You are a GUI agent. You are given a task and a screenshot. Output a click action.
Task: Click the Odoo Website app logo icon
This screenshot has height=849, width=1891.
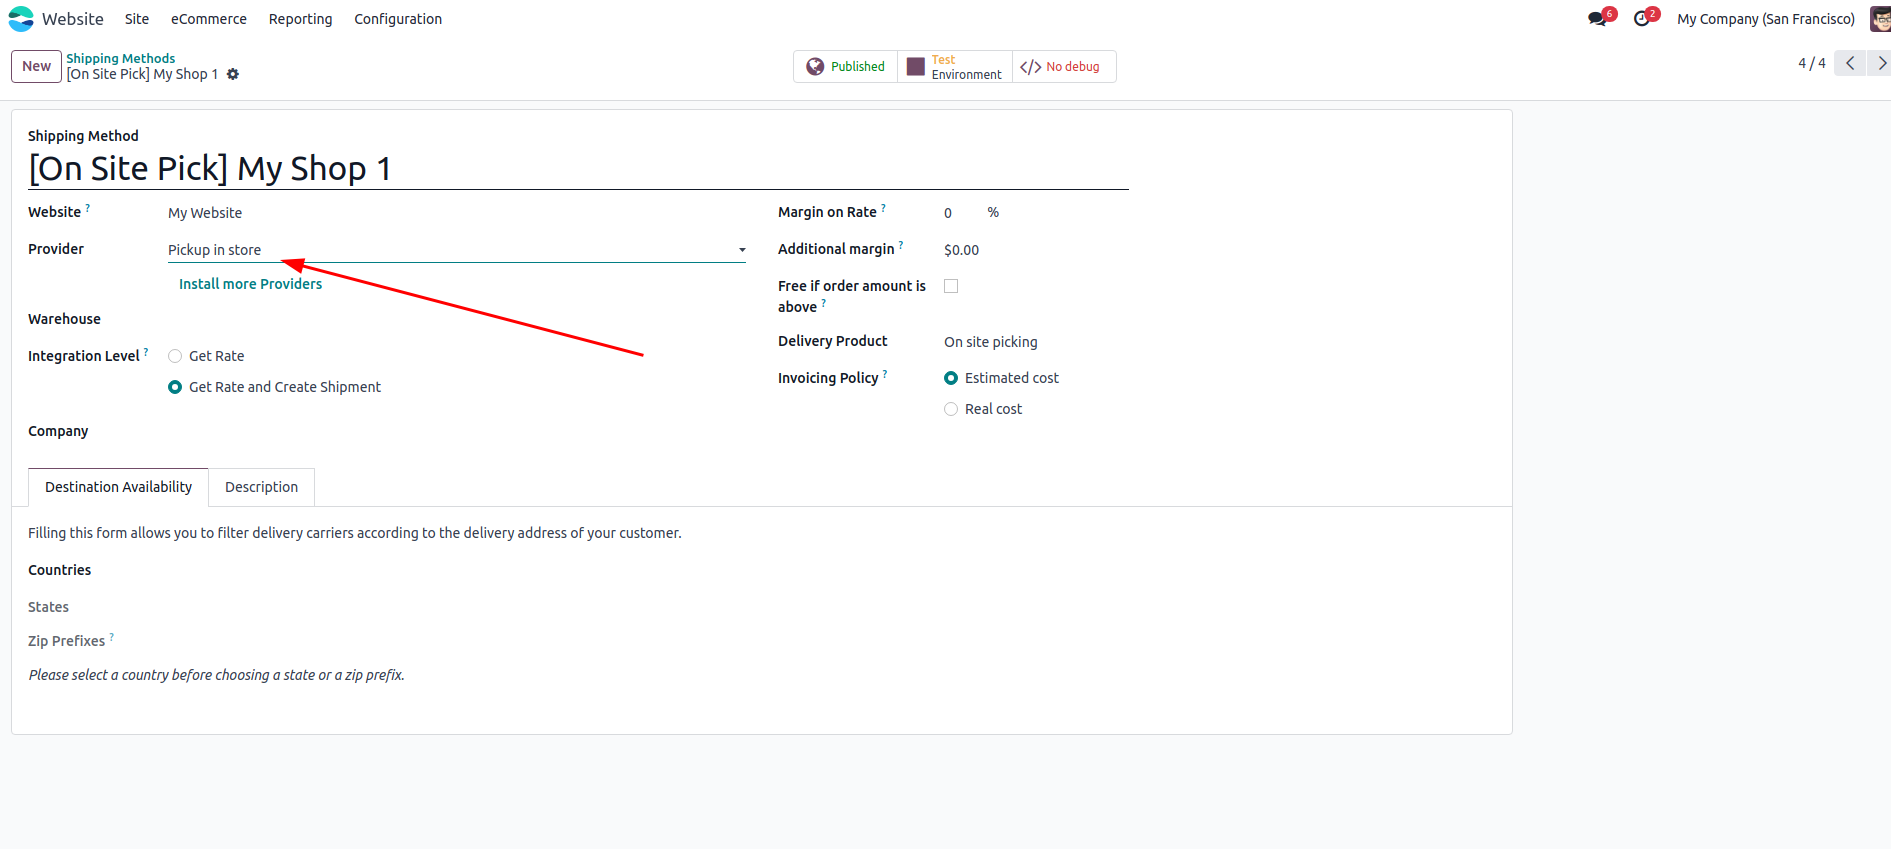(21, 19)
